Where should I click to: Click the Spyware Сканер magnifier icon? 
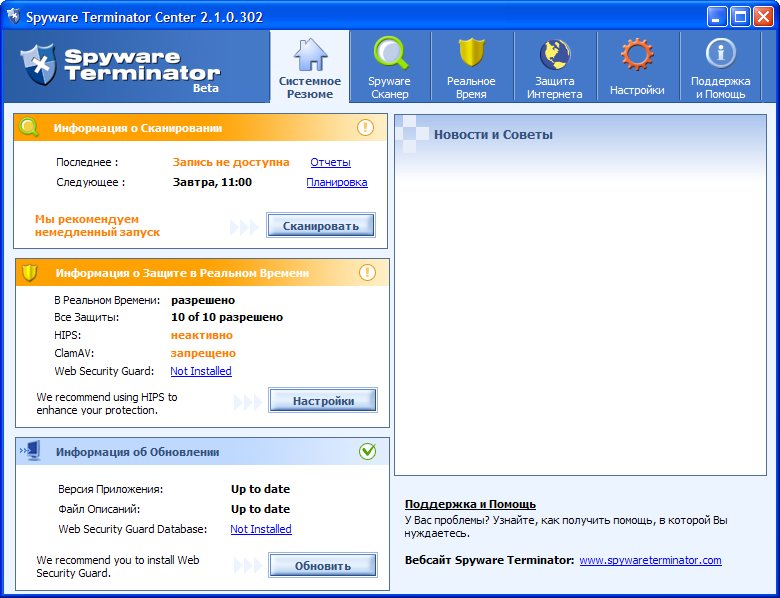click(x=390, y=52)
